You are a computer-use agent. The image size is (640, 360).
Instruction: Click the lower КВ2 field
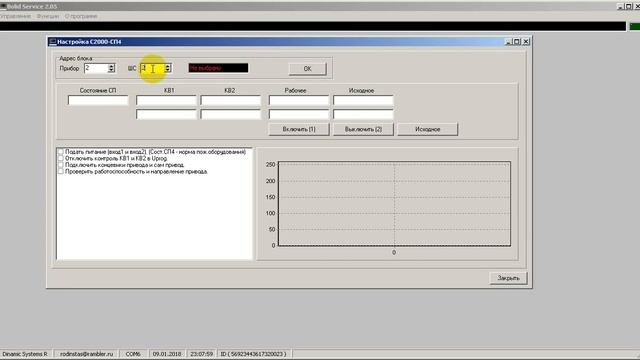[x=231, y=114]
